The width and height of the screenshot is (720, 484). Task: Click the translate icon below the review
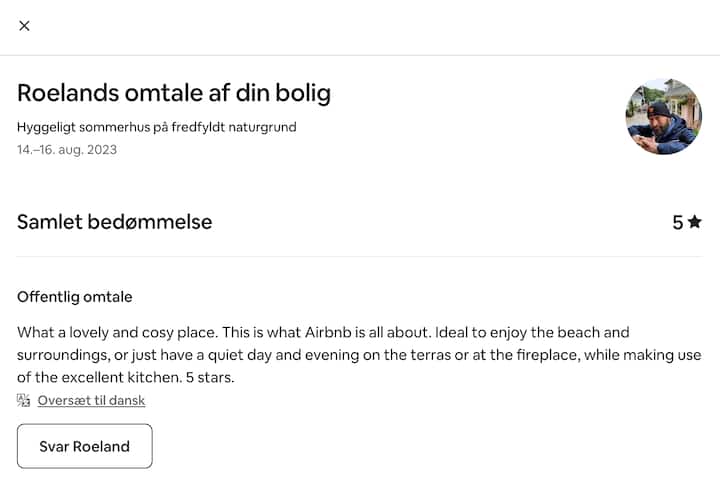pyautogui.click(x=24, y=401)
